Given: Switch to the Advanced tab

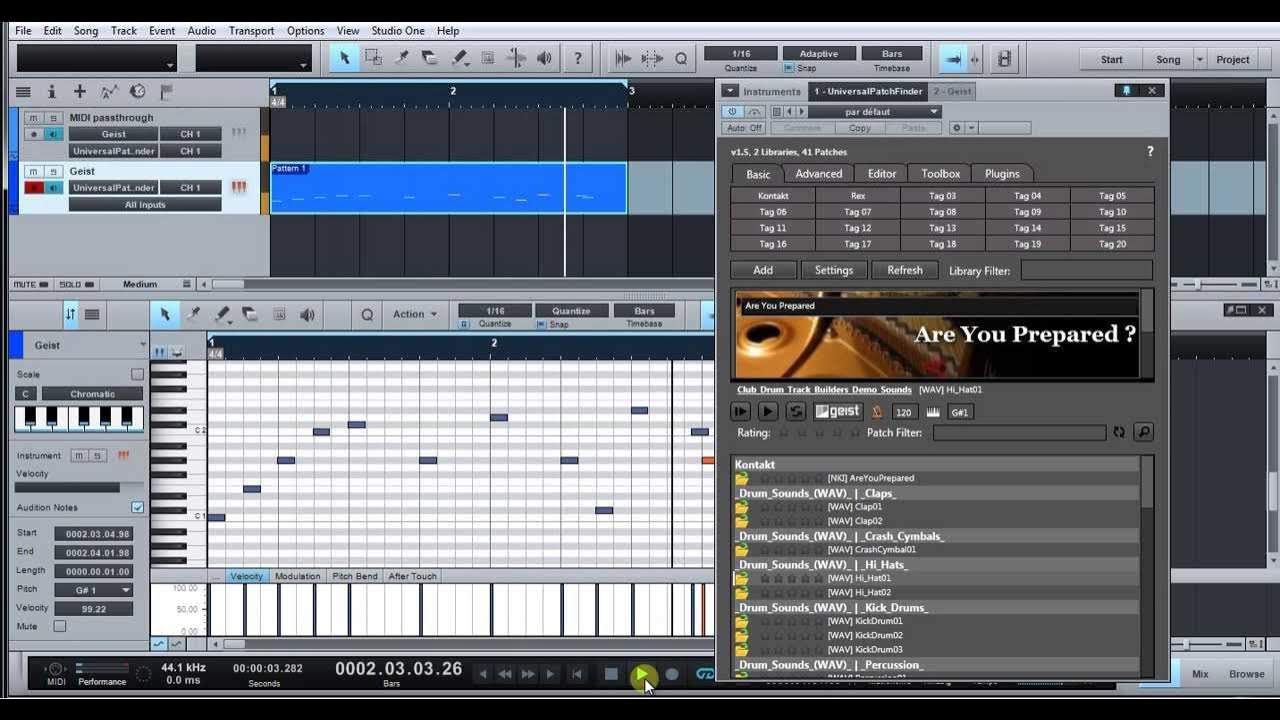Looking at the screenshot, I should point(819,174).
